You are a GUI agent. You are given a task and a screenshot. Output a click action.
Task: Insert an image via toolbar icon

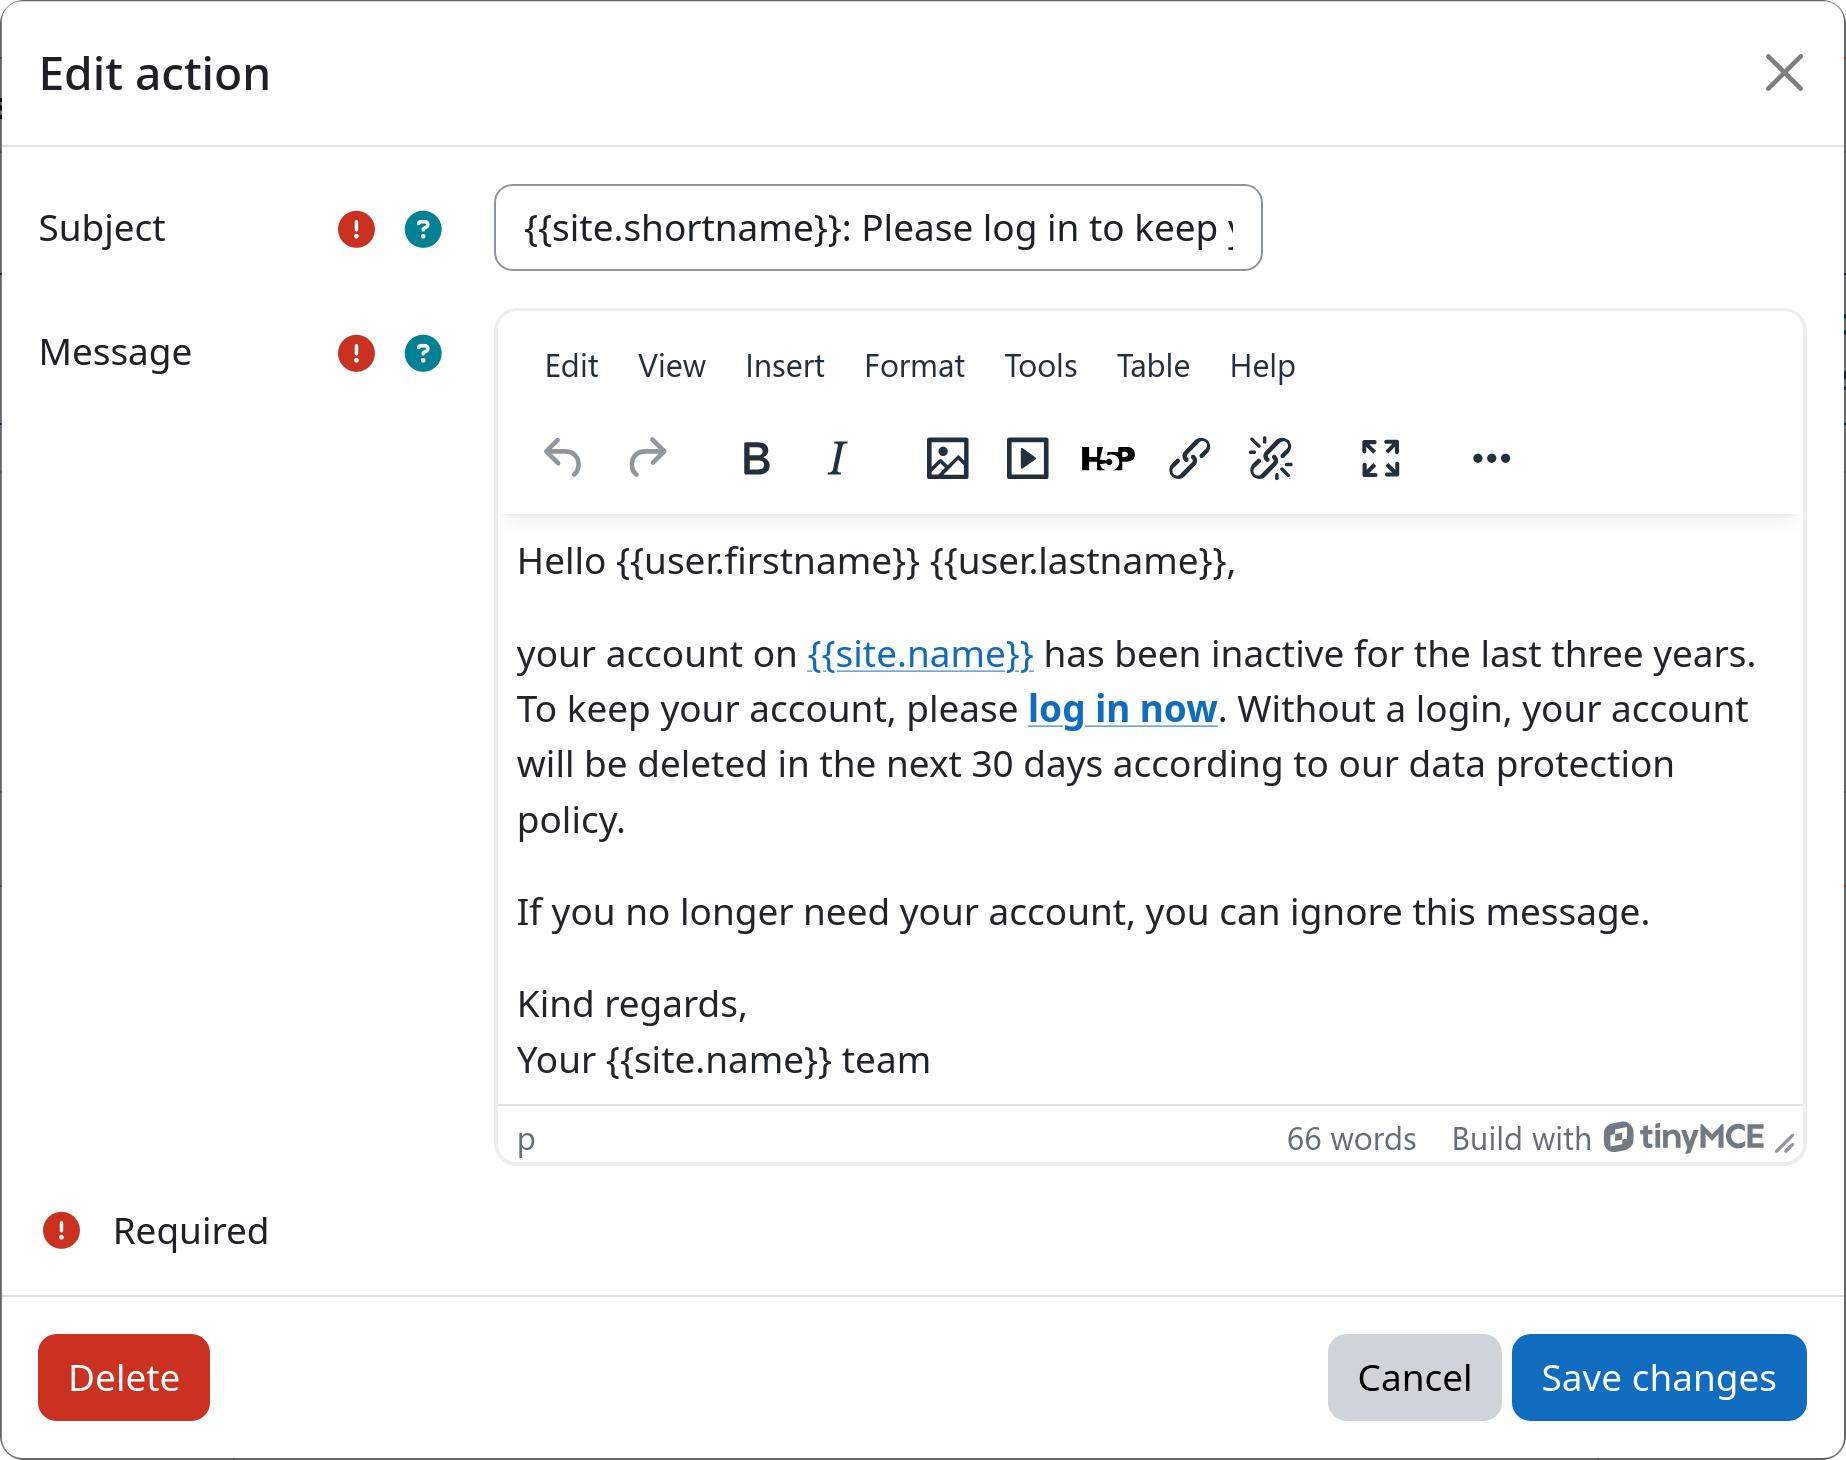pos(947,459)
